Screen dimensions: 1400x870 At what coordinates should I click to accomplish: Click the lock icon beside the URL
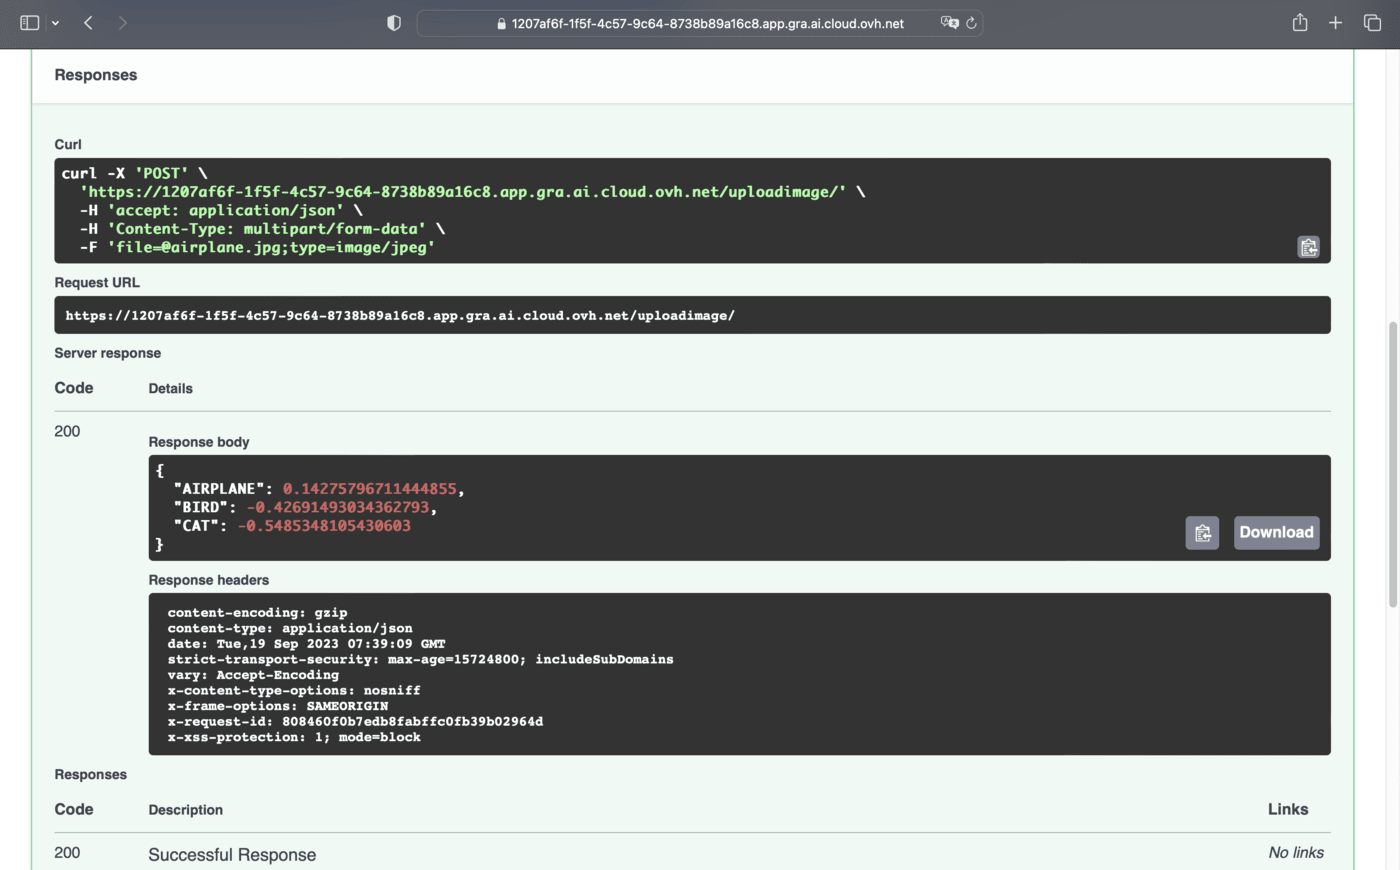click(501, 24)
